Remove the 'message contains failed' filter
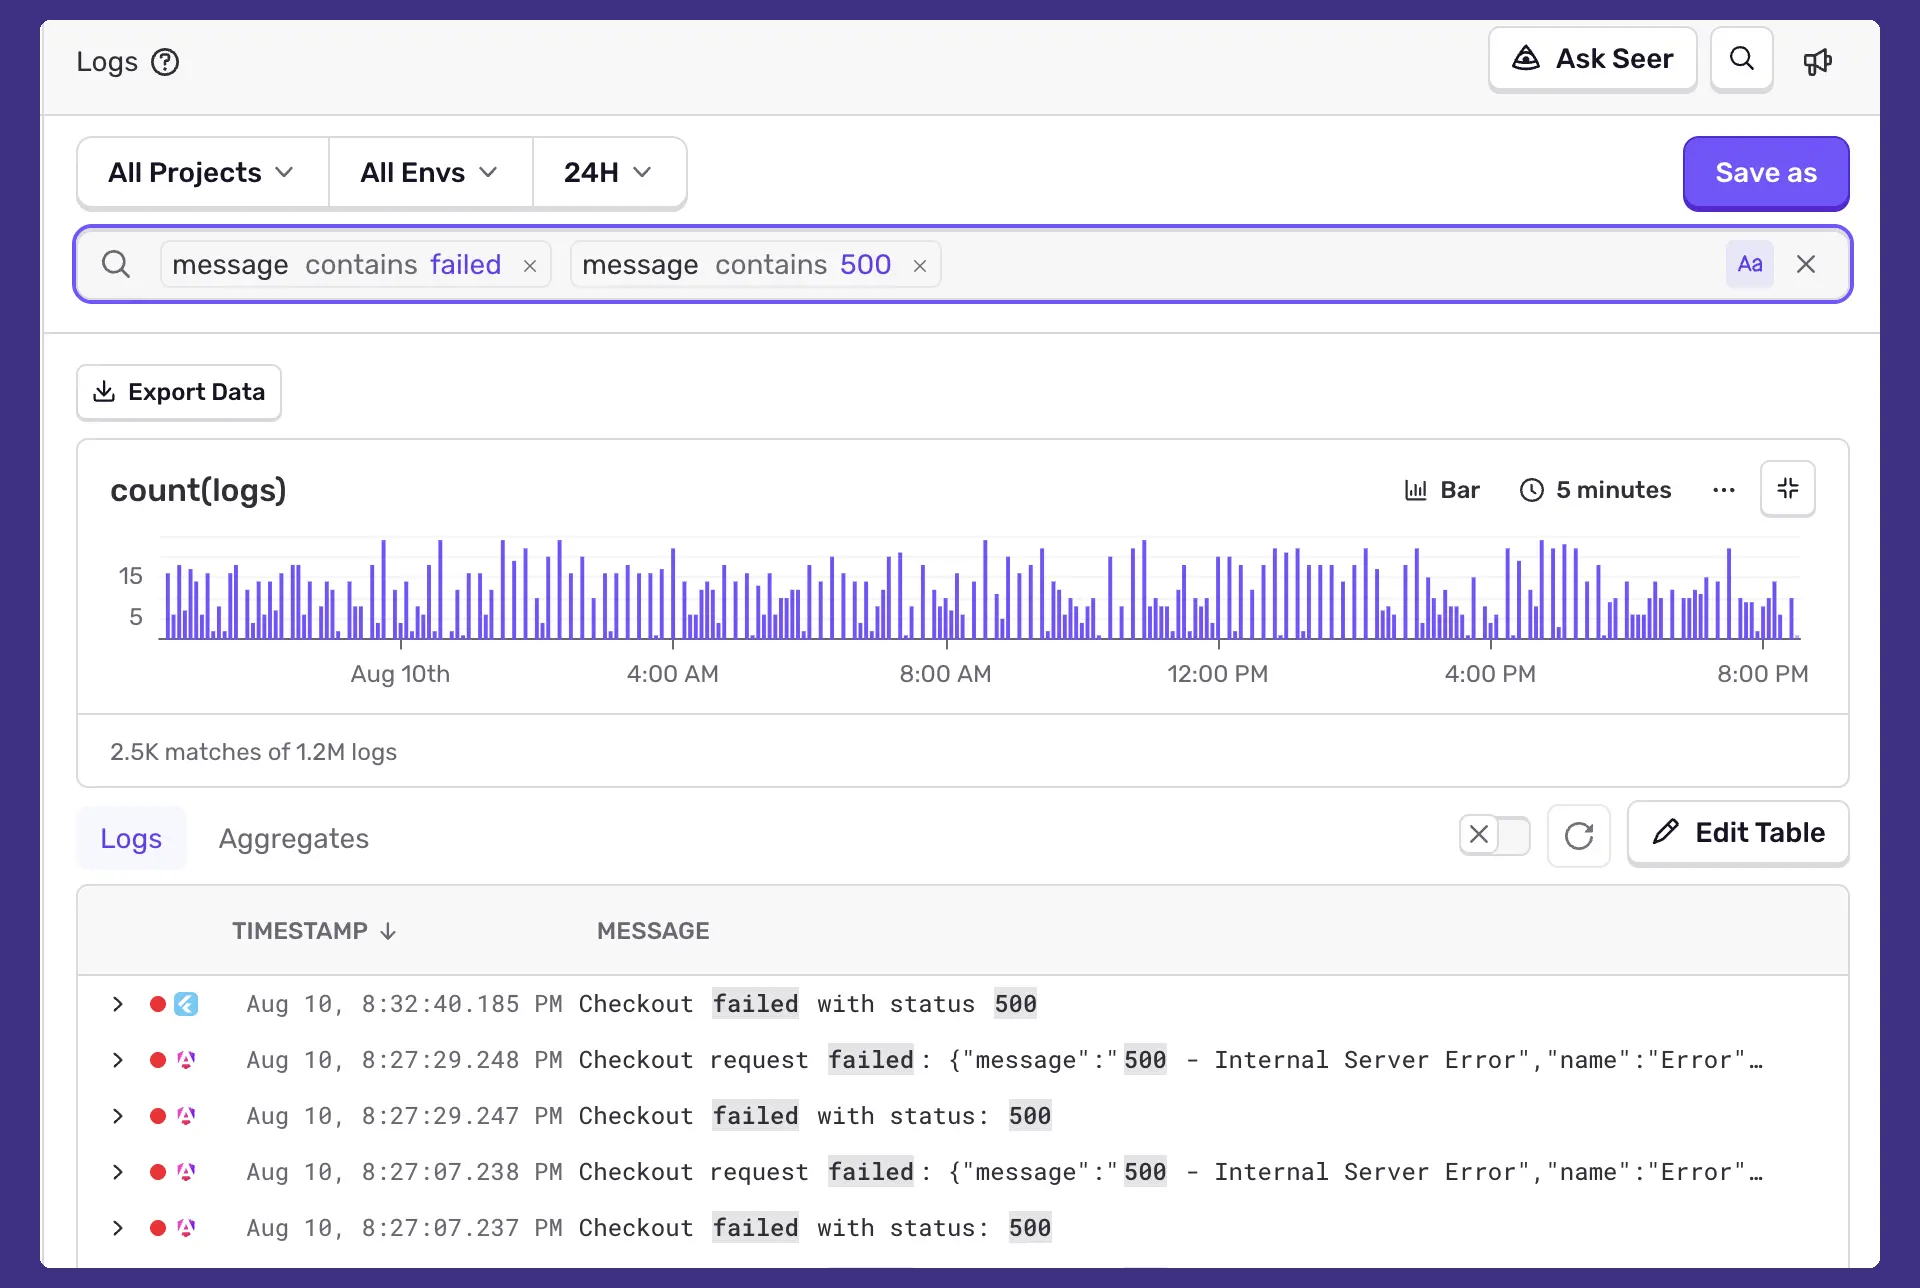 (x=530, y=266)
